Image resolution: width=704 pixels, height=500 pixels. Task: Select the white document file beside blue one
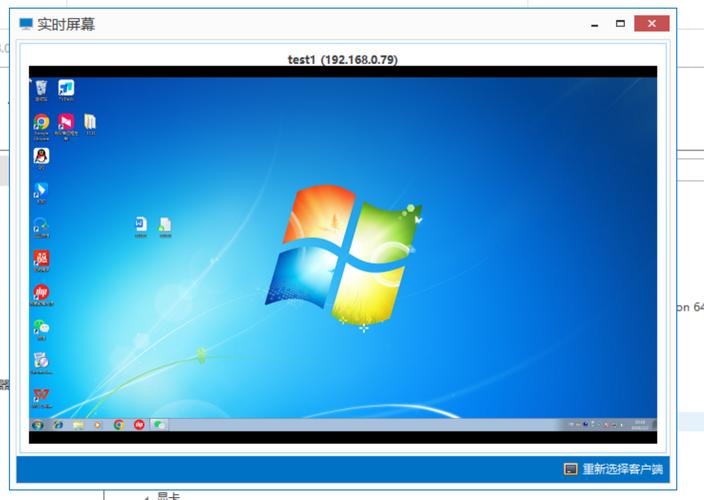[165, 224]
